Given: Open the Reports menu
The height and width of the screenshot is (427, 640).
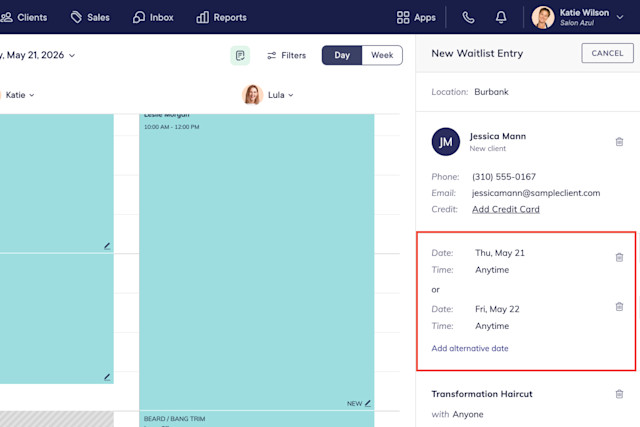Looking at the screenshot, I should click(x=221, y=17).
